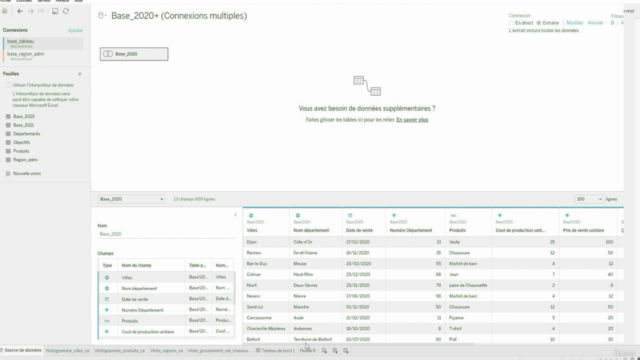This screenshot has width=640, height=360.
Task: Click the new worksheet icon
Action: coord(324,351)
